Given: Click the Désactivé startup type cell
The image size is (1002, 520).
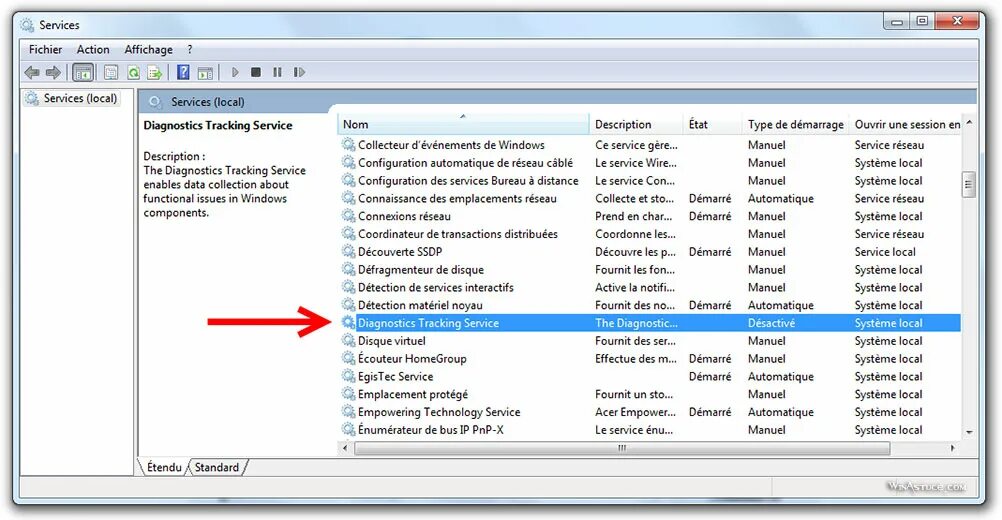Looking at the screenshot, I should click(x=771, y=323).
